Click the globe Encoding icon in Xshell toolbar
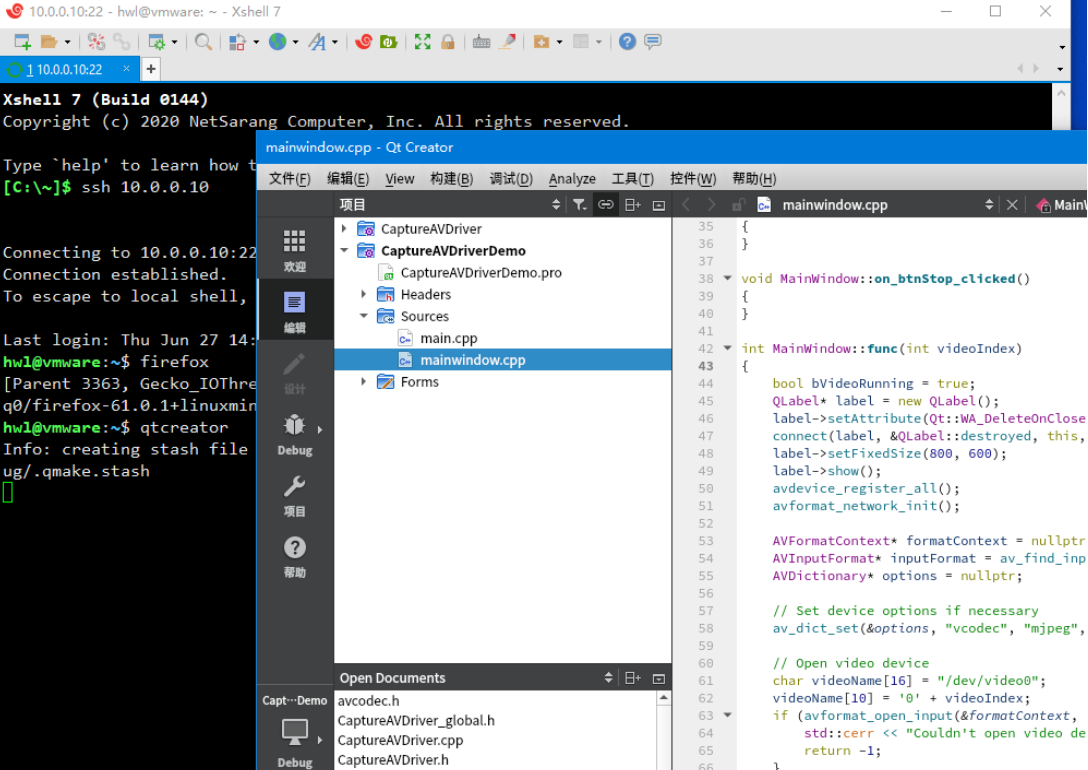The width and height of the screenshot is (1088, 770). [278, 42]
